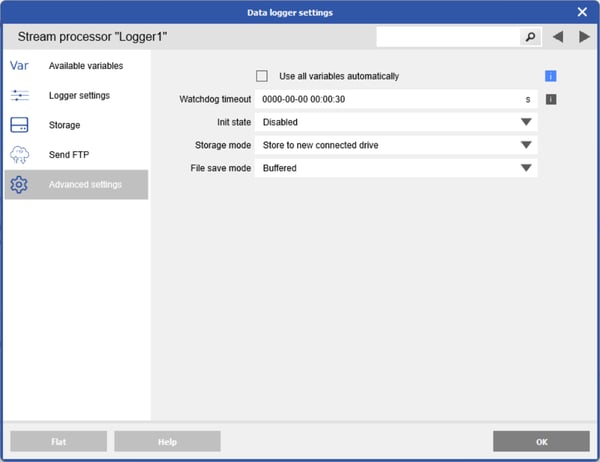
Task: Go to previous with left arrow
Action: 558,37
